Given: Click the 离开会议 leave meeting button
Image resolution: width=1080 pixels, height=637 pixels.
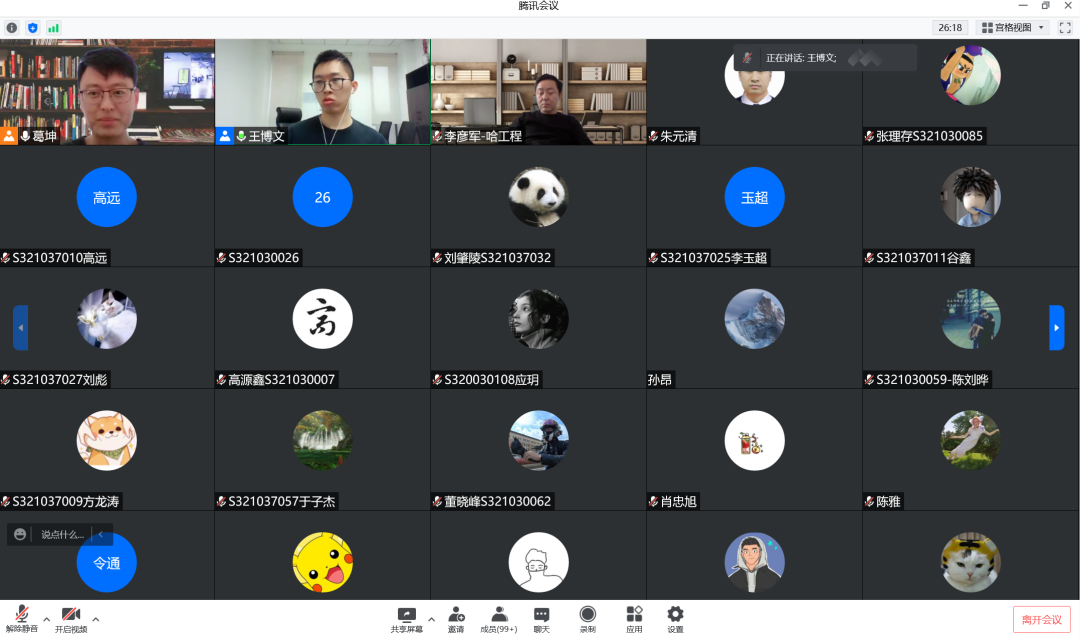Looking at the screenshot, I should [1041, 619].
